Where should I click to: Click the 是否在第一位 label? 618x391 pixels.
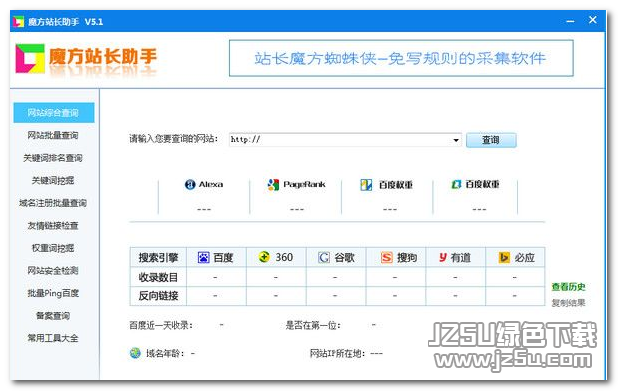(x=313, y=325)
